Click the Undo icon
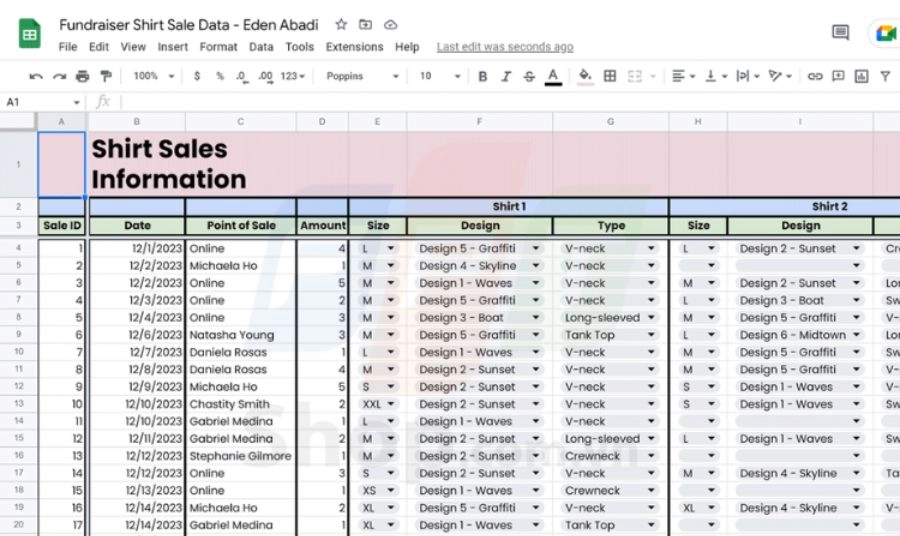900x536 pixels. (36, 76)
